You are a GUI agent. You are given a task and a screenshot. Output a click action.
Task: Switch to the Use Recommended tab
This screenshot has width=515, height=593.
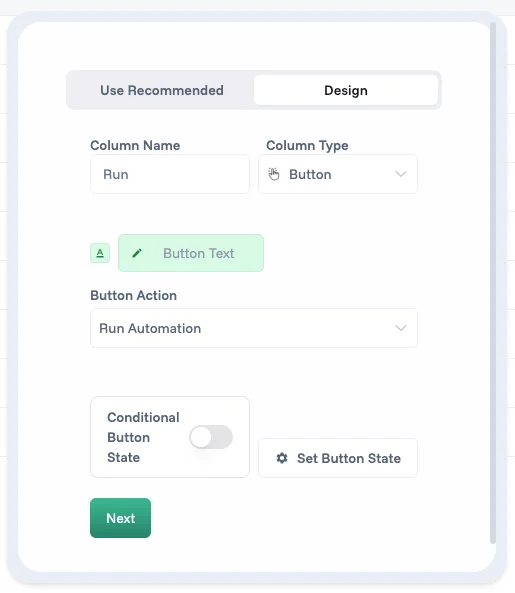162,90
